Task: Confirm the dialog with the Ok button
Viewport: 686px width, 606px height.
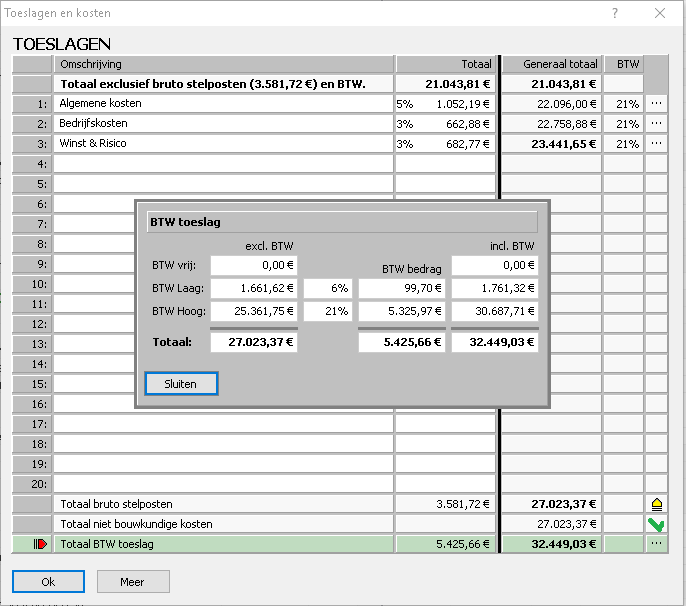Action: [x=48, y=581]
